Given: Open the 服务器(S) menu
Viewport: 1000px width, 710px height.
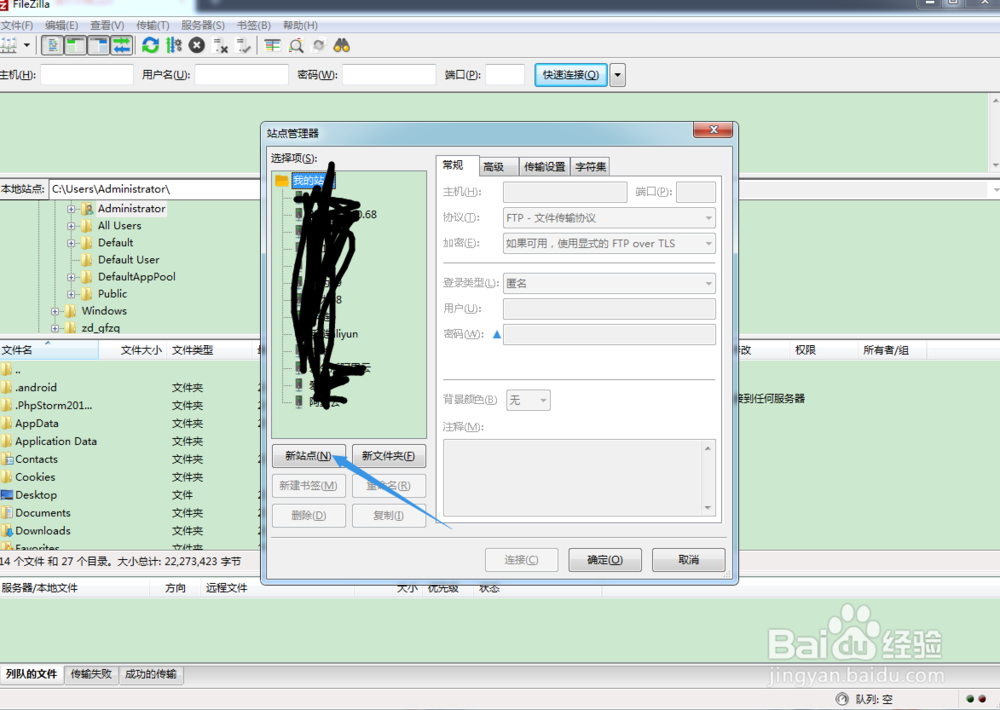Looking at the screenshot, I should point(203,26).
